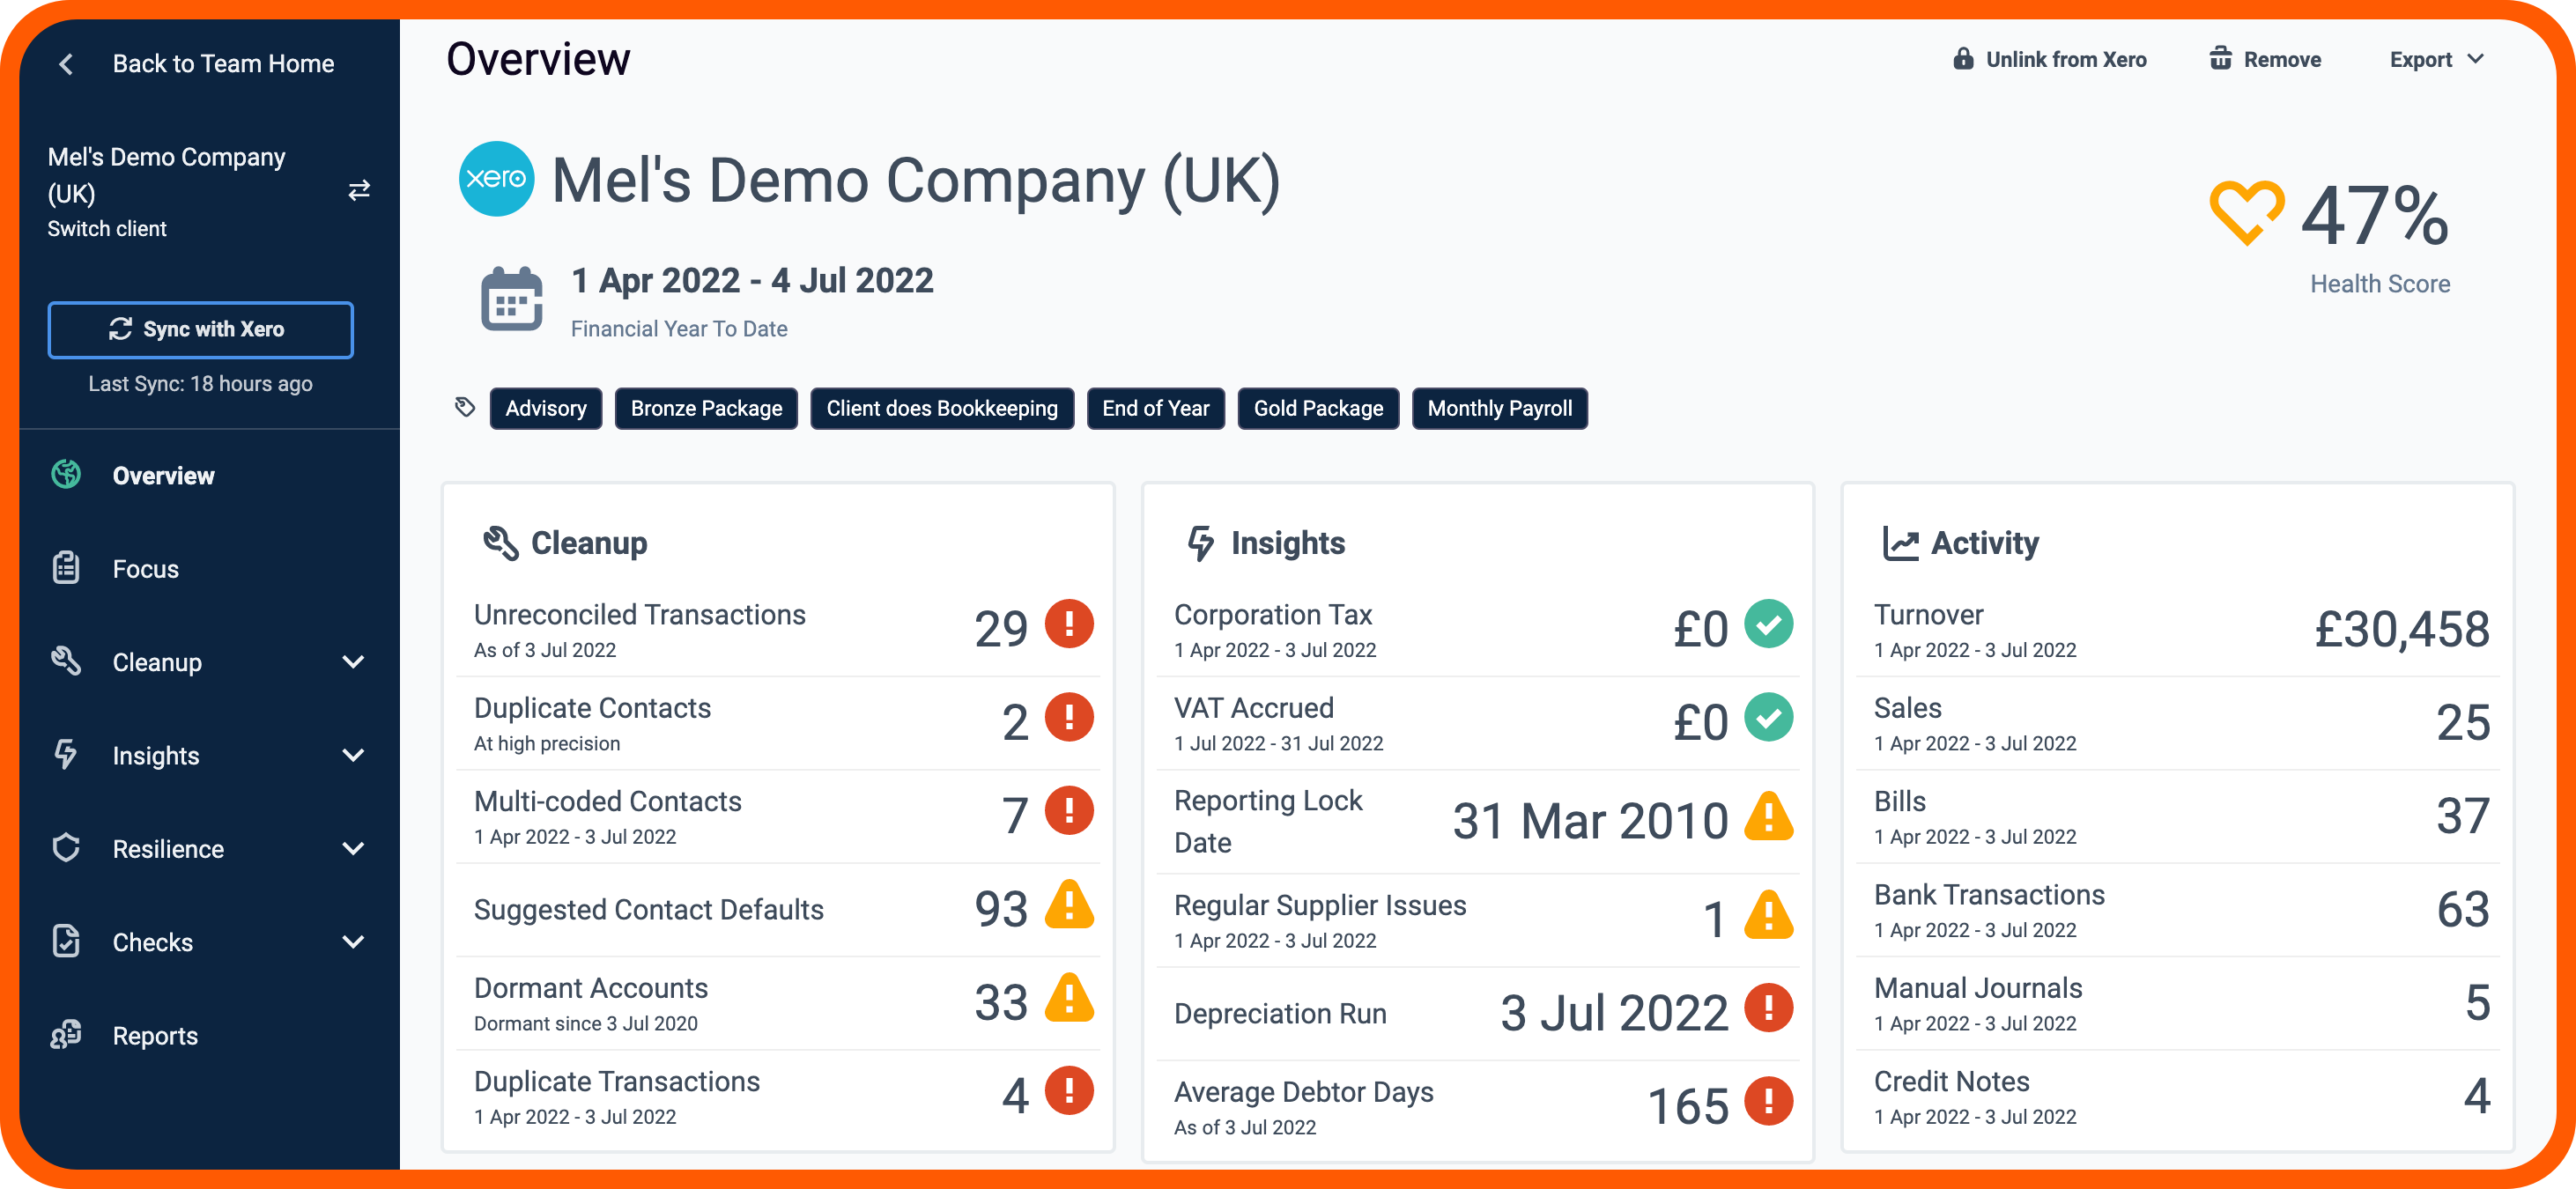The height and width of the screenshot is (1189, 2576).
Task: Click the red alert icon for Duplicate Contacts
Action: [1069, 717]
